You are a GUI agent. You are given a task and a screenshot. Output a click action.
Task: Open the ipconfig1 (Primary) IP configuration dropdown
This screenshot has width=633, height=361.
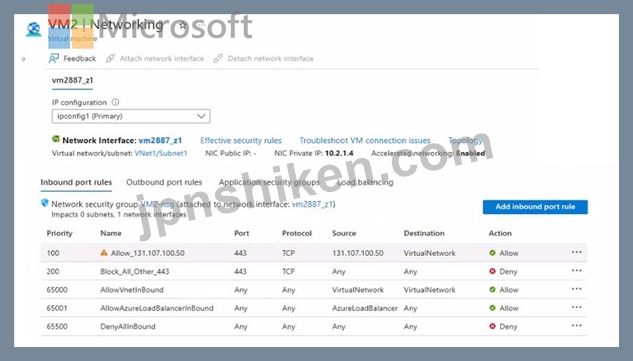tap(131, 116)
